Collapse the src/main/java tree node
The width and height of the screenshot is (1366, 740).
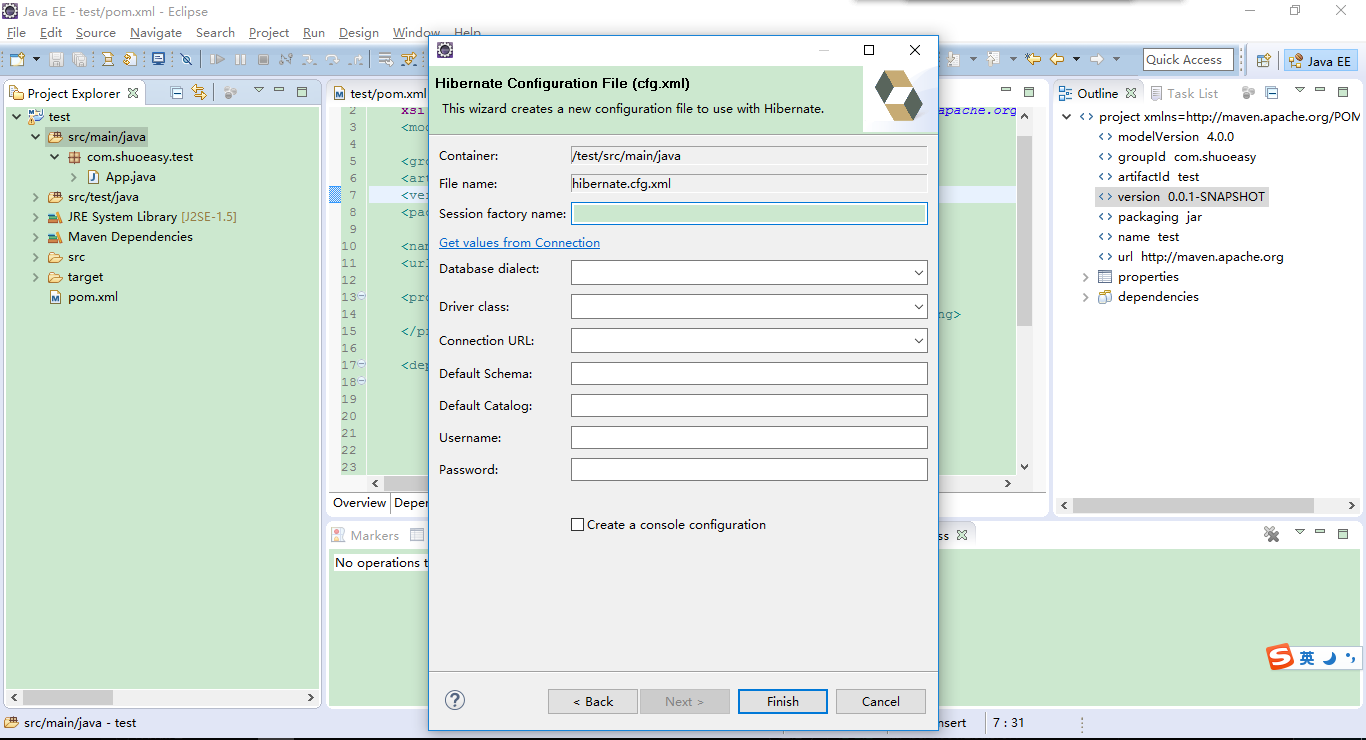click(36, 137)
